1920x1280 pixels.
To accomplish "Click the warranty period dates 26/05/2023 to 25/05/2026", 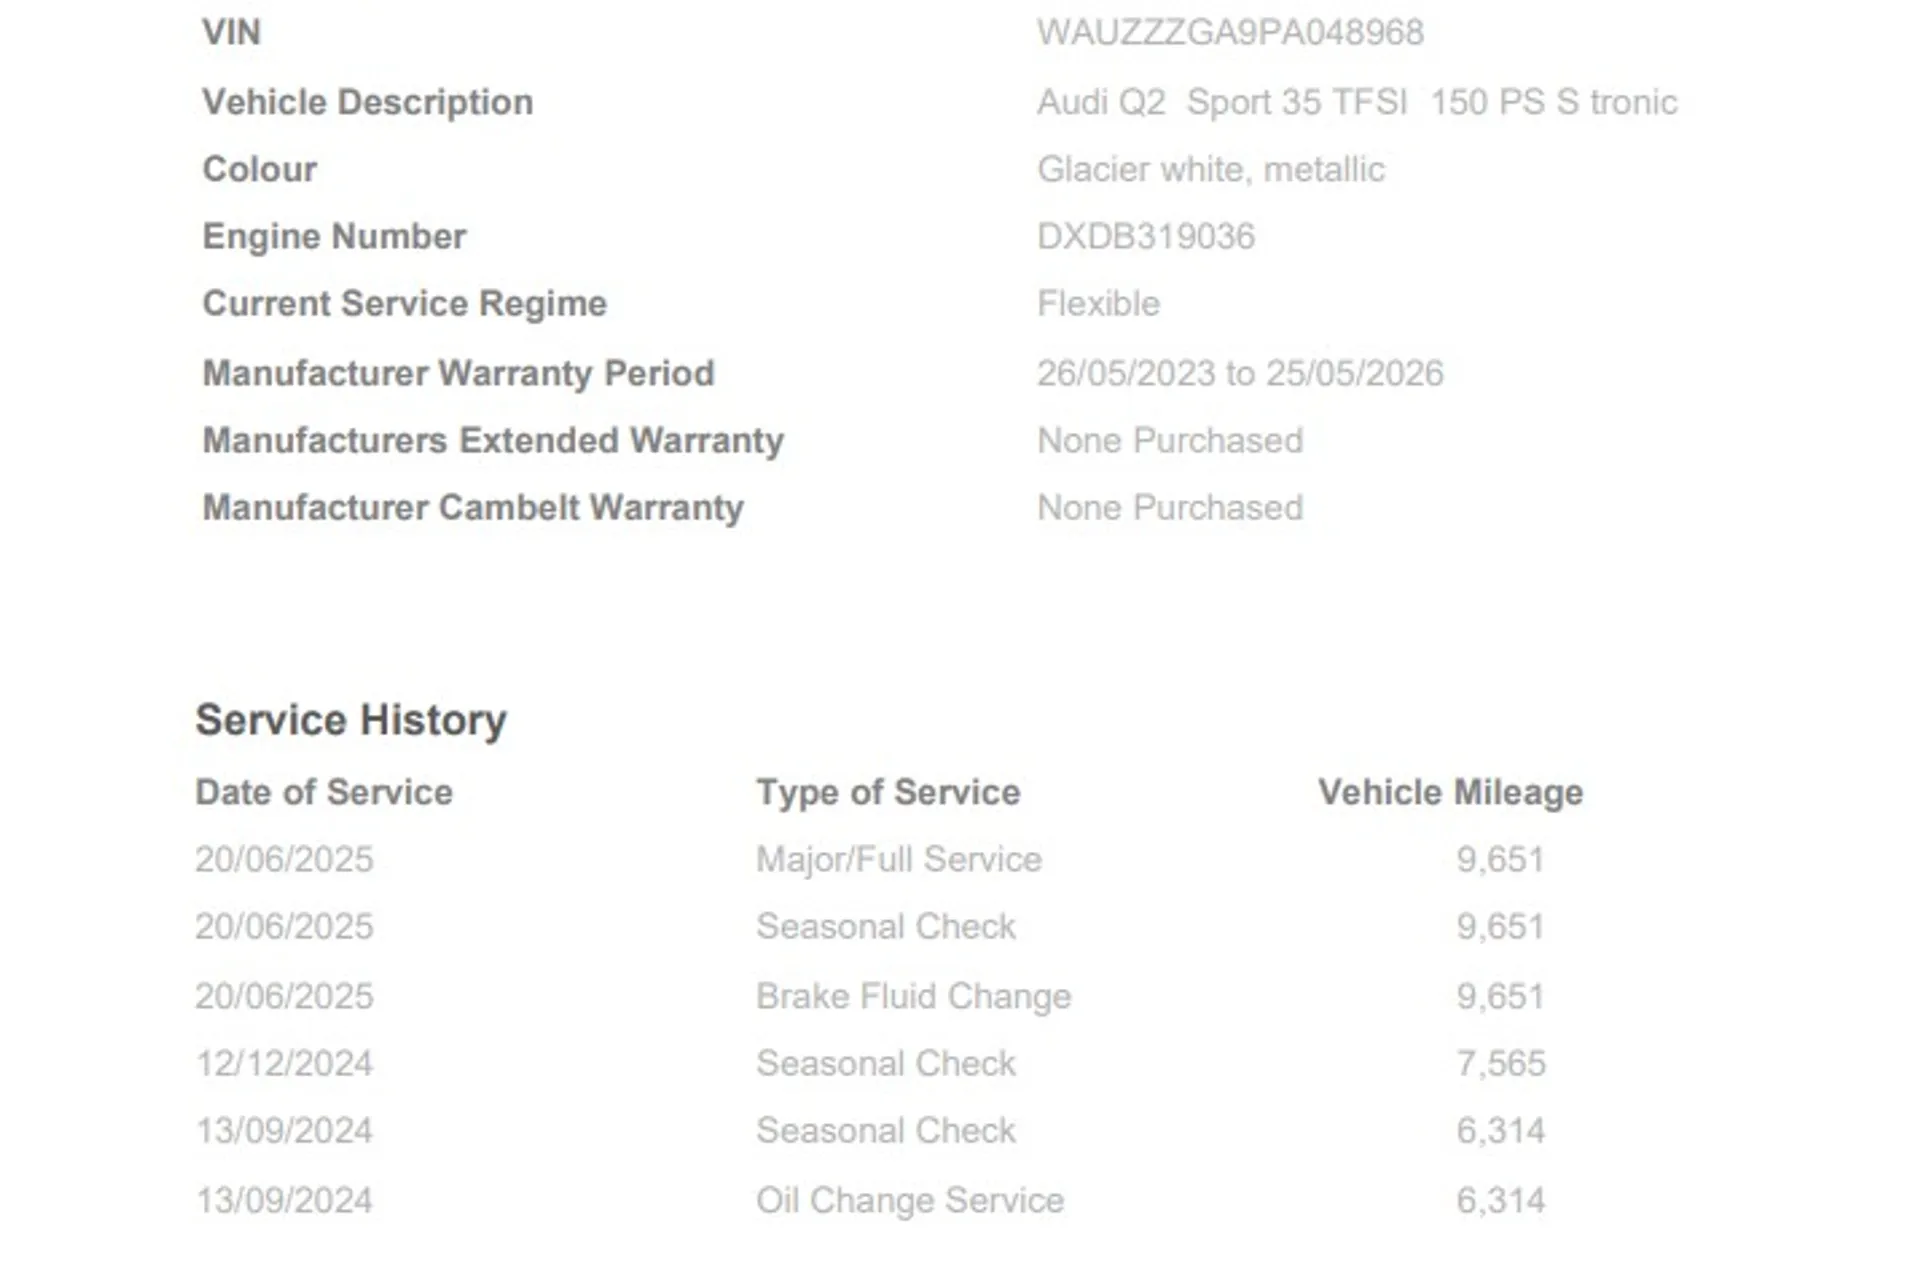I will click(x=1240, y=374).
